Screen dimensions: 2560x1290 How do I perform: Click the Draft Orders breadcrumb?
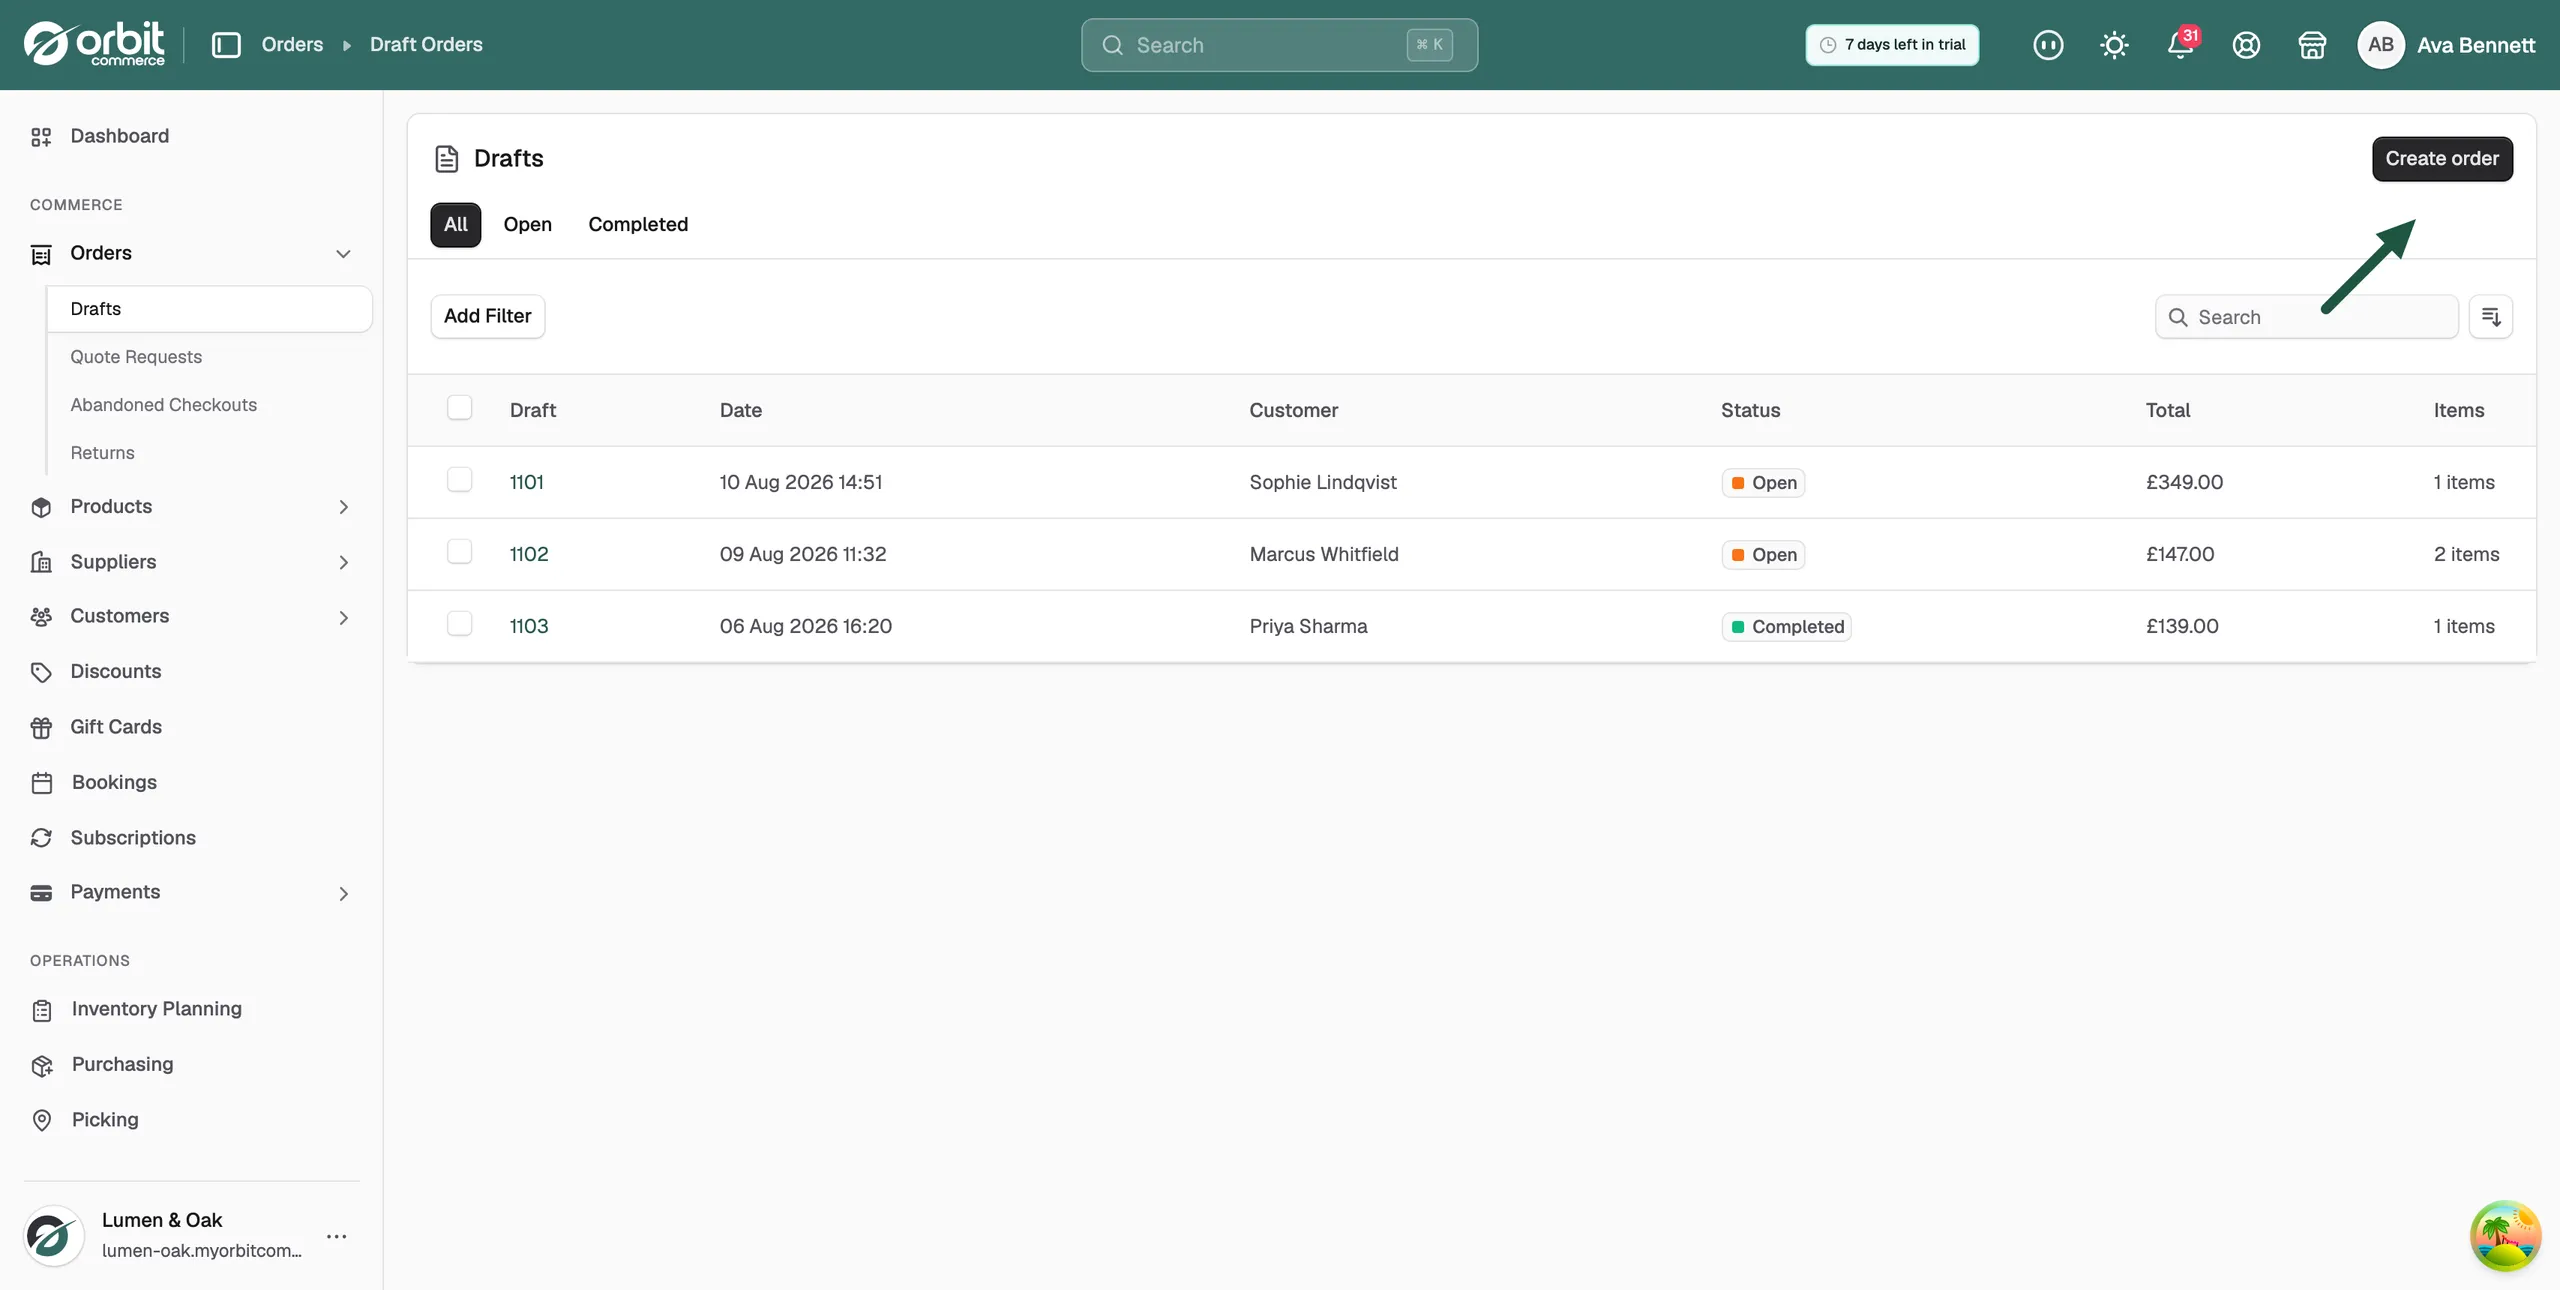(426, 45)
